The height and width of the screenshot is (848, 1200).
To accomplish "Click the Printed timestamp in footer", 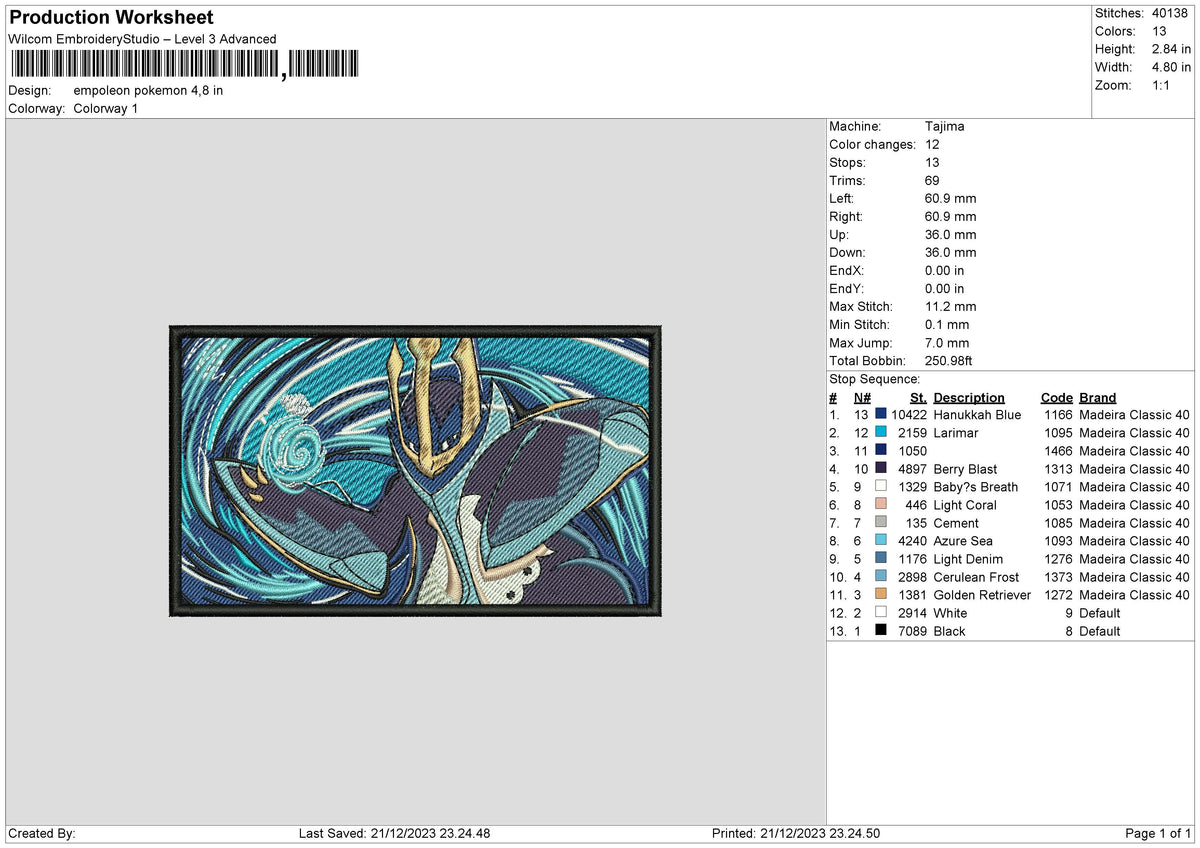I will [x=796, y=834].
